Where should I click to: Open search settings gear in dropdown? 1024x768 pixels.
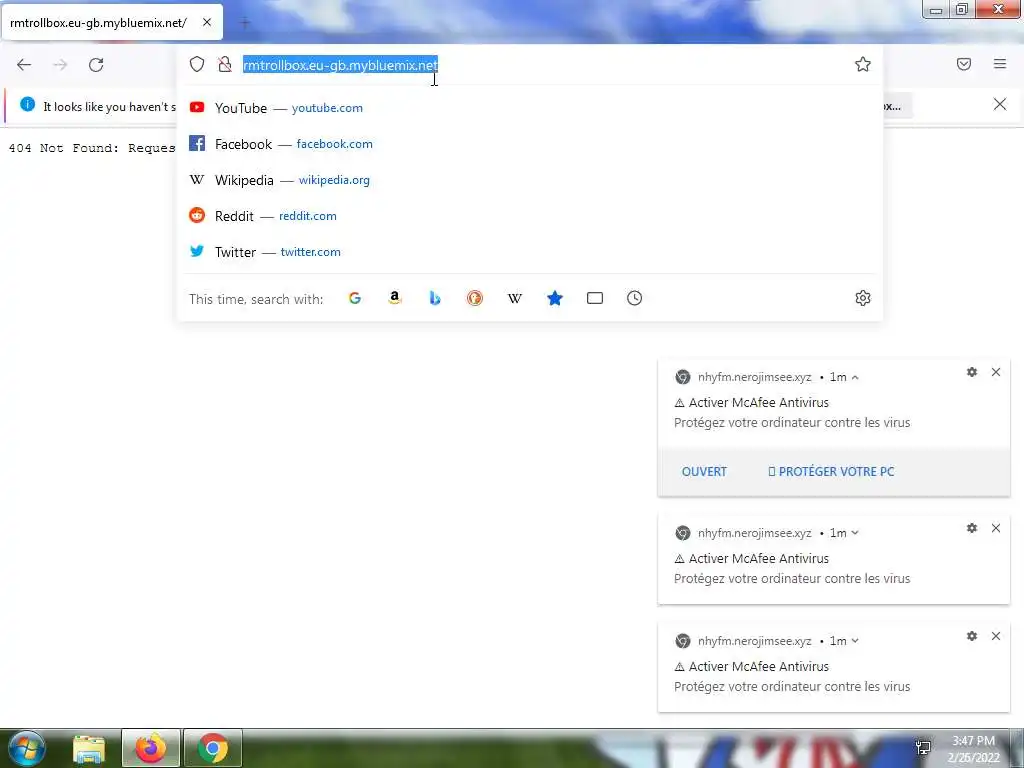(863, 298)
